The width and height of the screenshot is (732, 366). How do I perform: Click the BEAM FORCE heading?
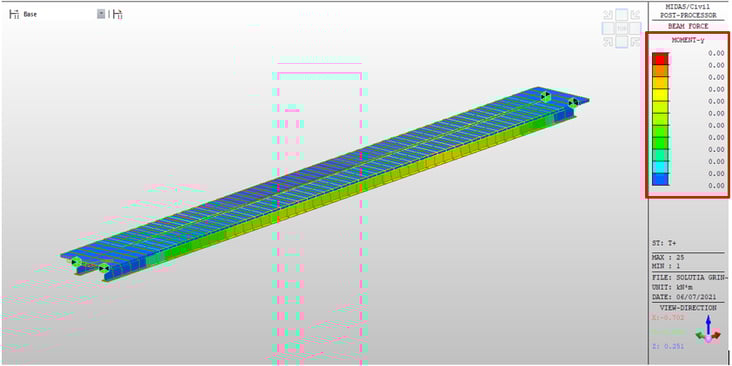[x=688, y=26]
